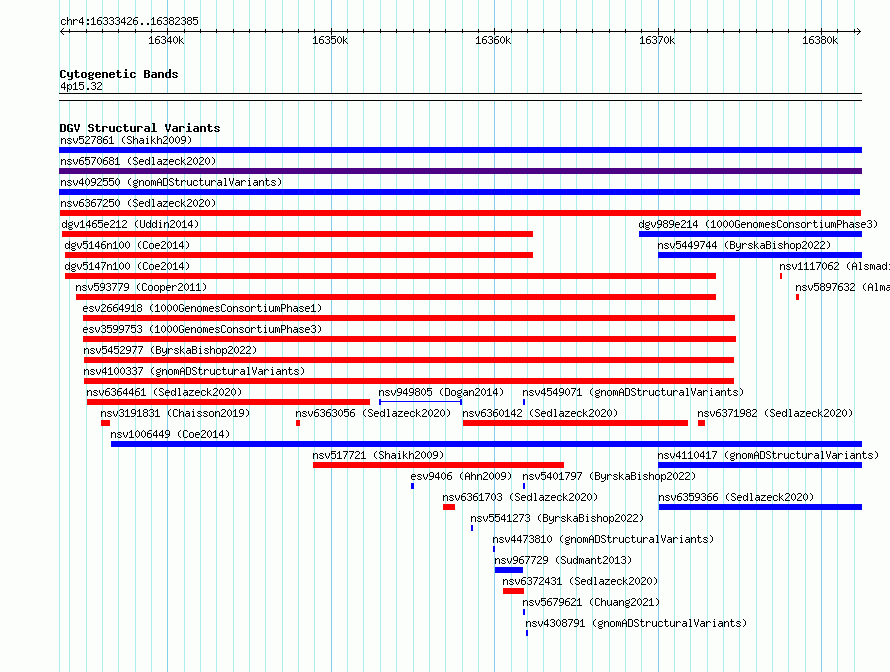Select esv3599753 (1000GenomesConsortiumPhase3) label
Screen dimensions: 890x672
202,329
